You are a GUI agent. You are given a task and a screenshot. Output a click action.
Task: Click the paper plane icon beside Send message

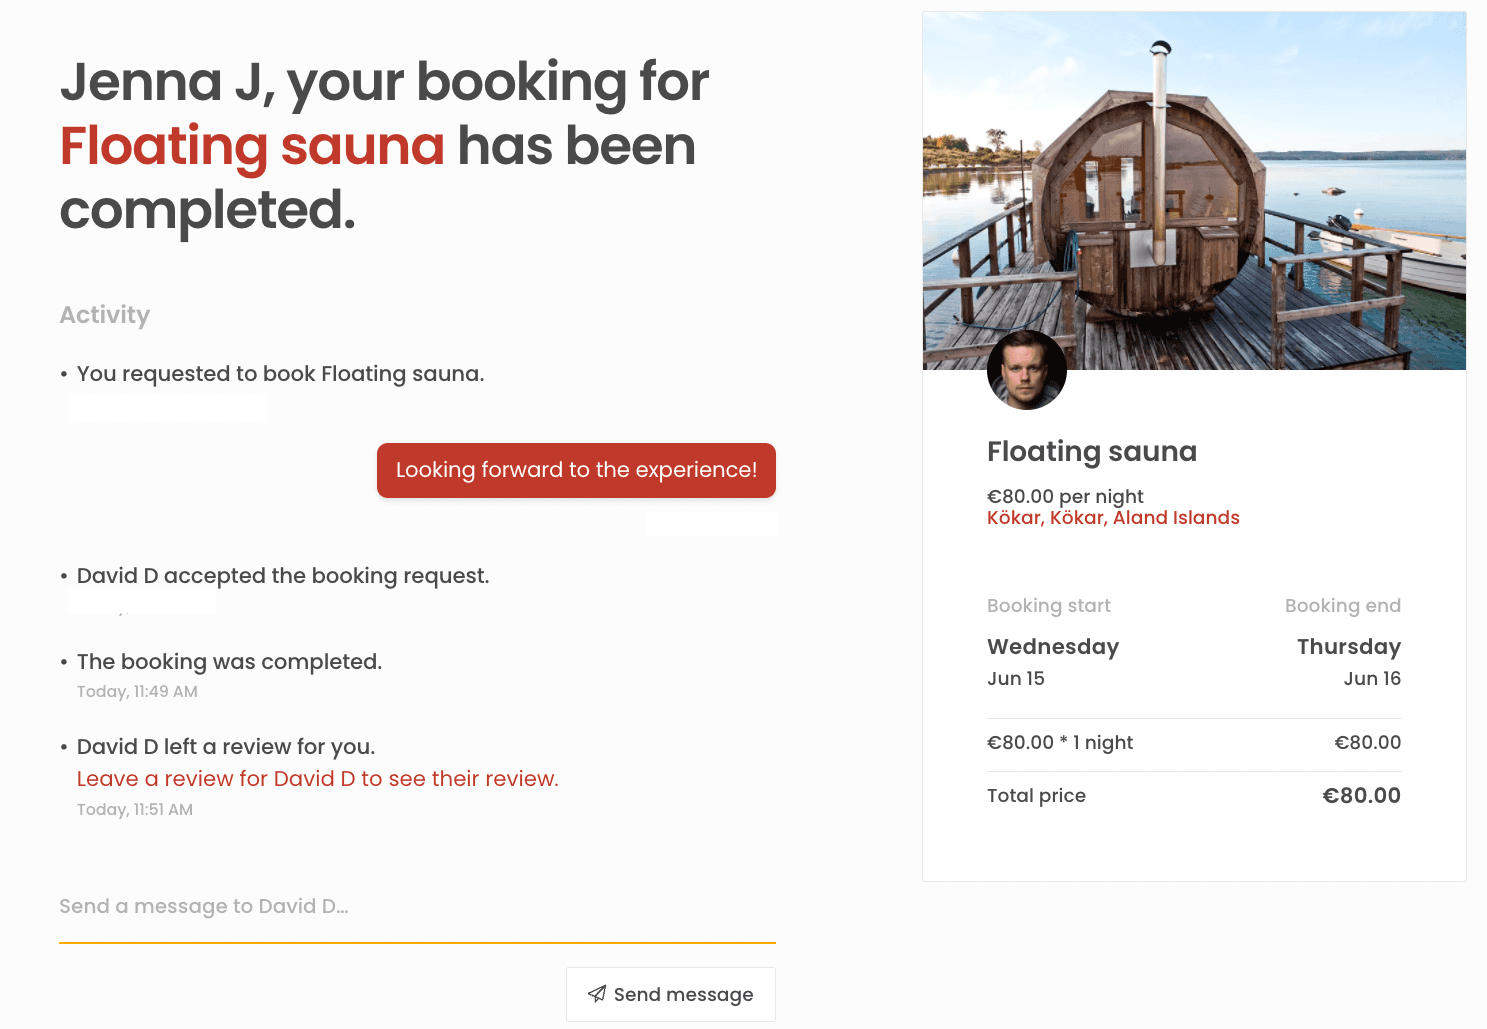[x=597, y=994]
